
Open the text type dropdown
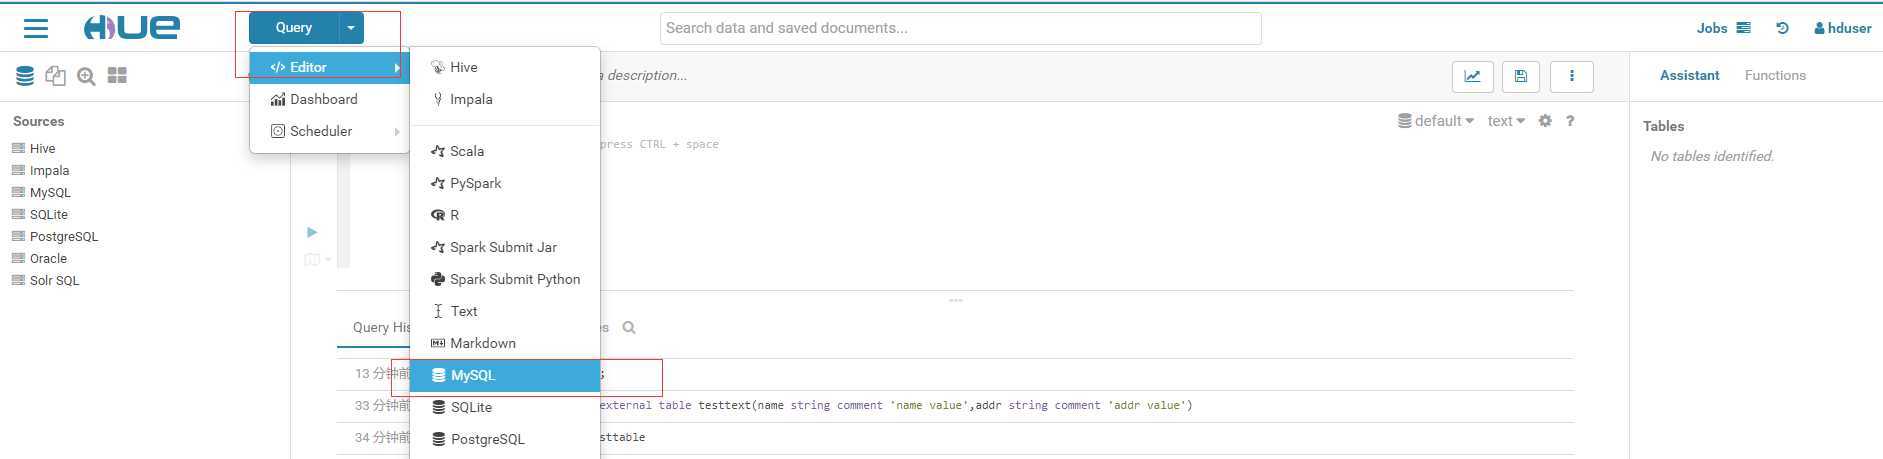[1506, 121]
